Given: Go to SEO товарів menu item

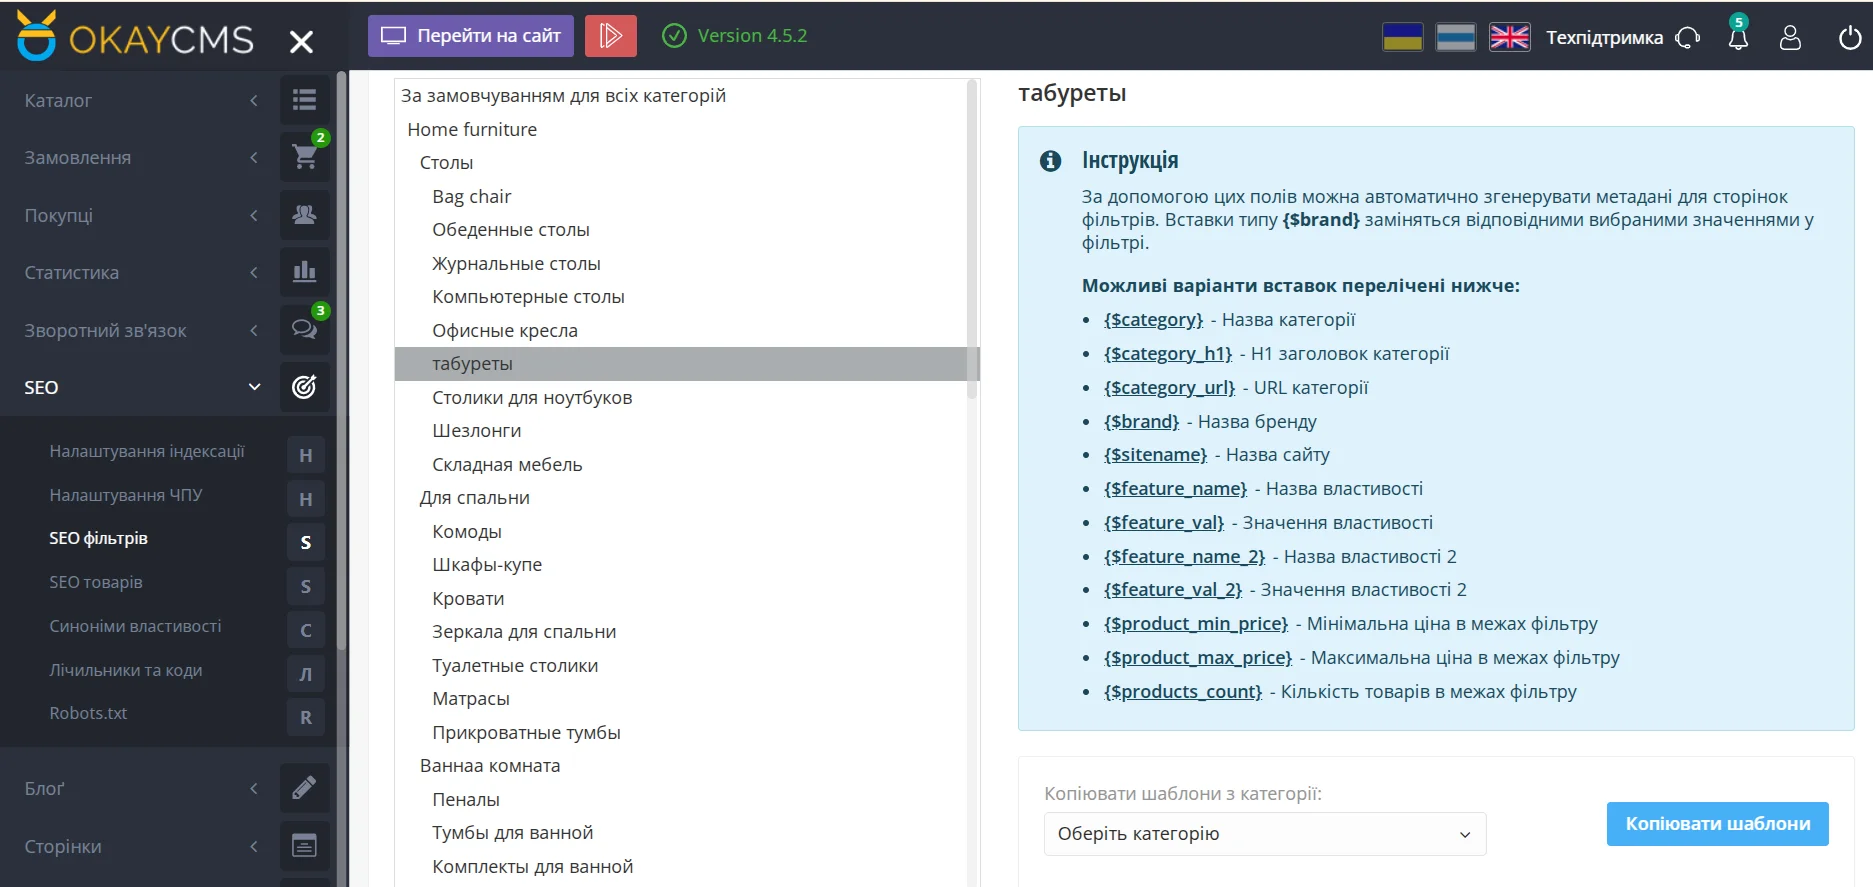Looking at the screenshot, I should [x=96, y=582].
